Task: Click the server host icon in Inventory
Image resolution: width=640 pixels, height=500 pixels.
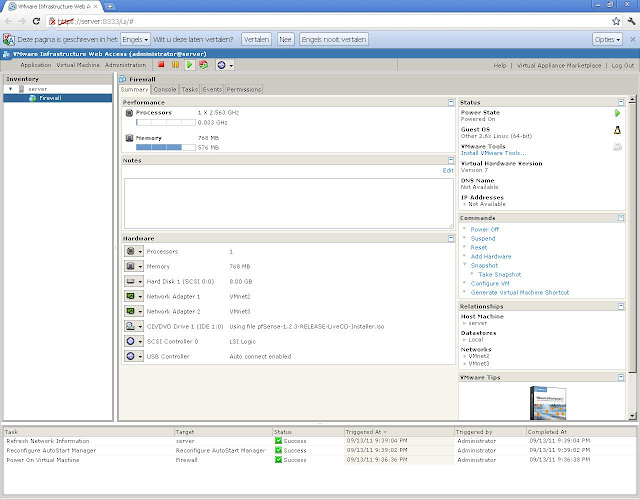Action: click(x=22, y=89)
